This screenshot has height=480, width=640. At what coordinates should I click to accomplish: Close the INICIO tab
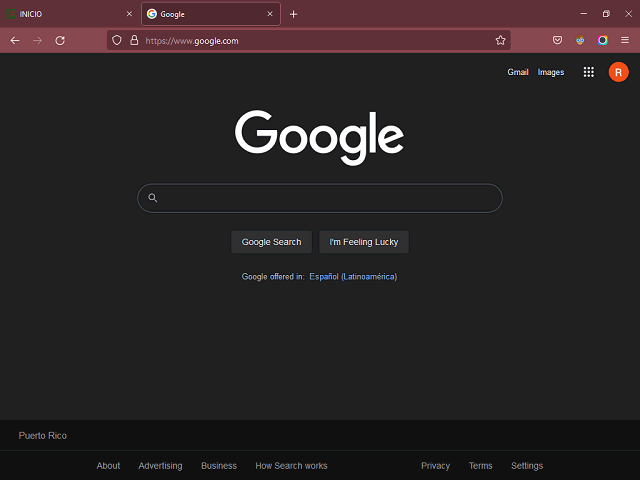tap(129, 14)
